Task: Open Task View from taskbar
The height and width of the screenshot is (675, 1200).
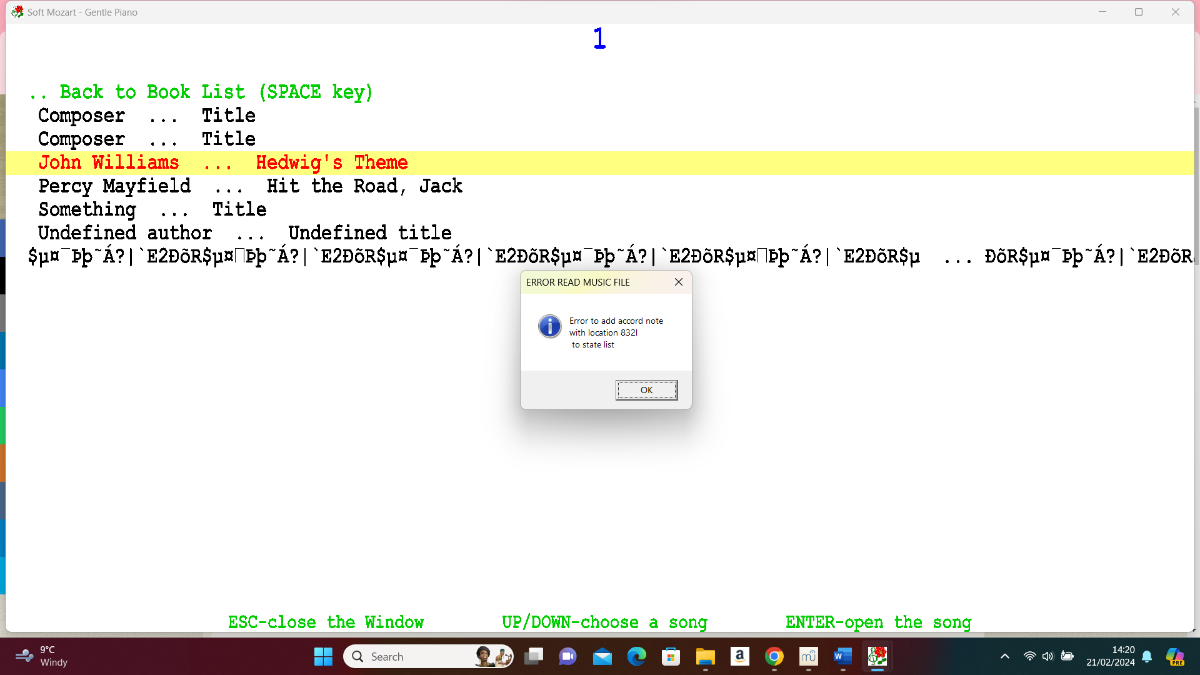Action: tap(535, 656)
